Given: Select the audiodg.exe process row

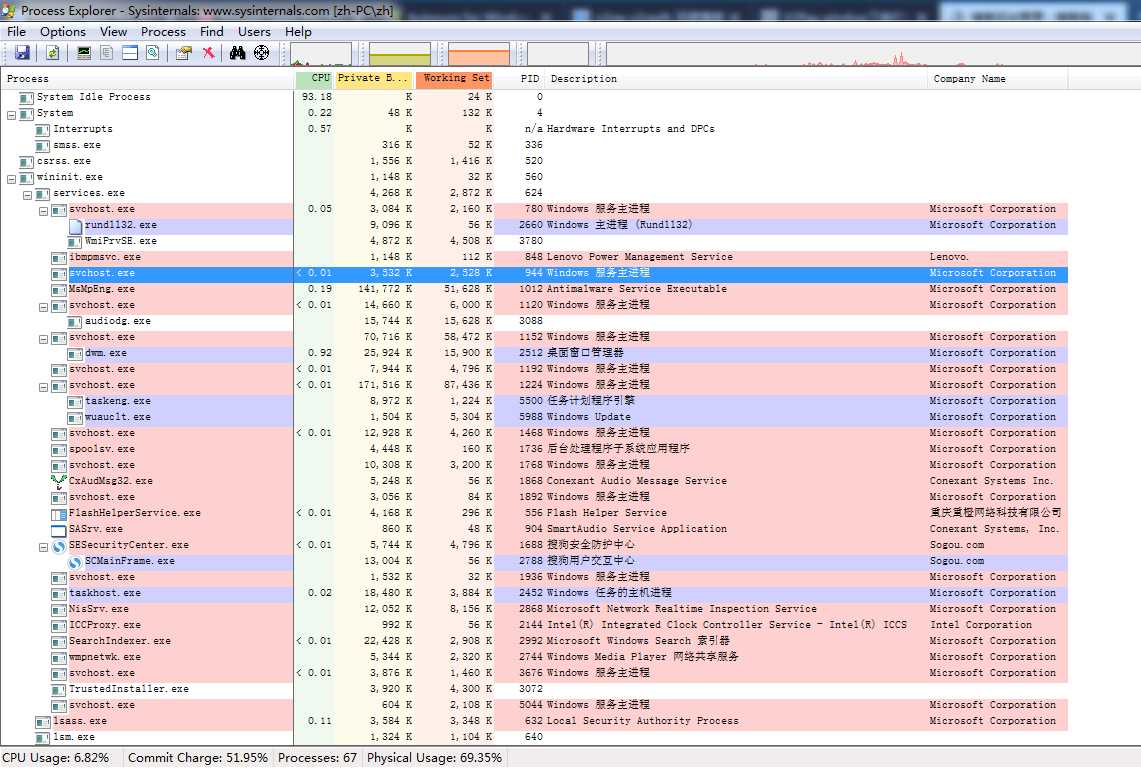Looking at the screenshot, I should [534, 321].
